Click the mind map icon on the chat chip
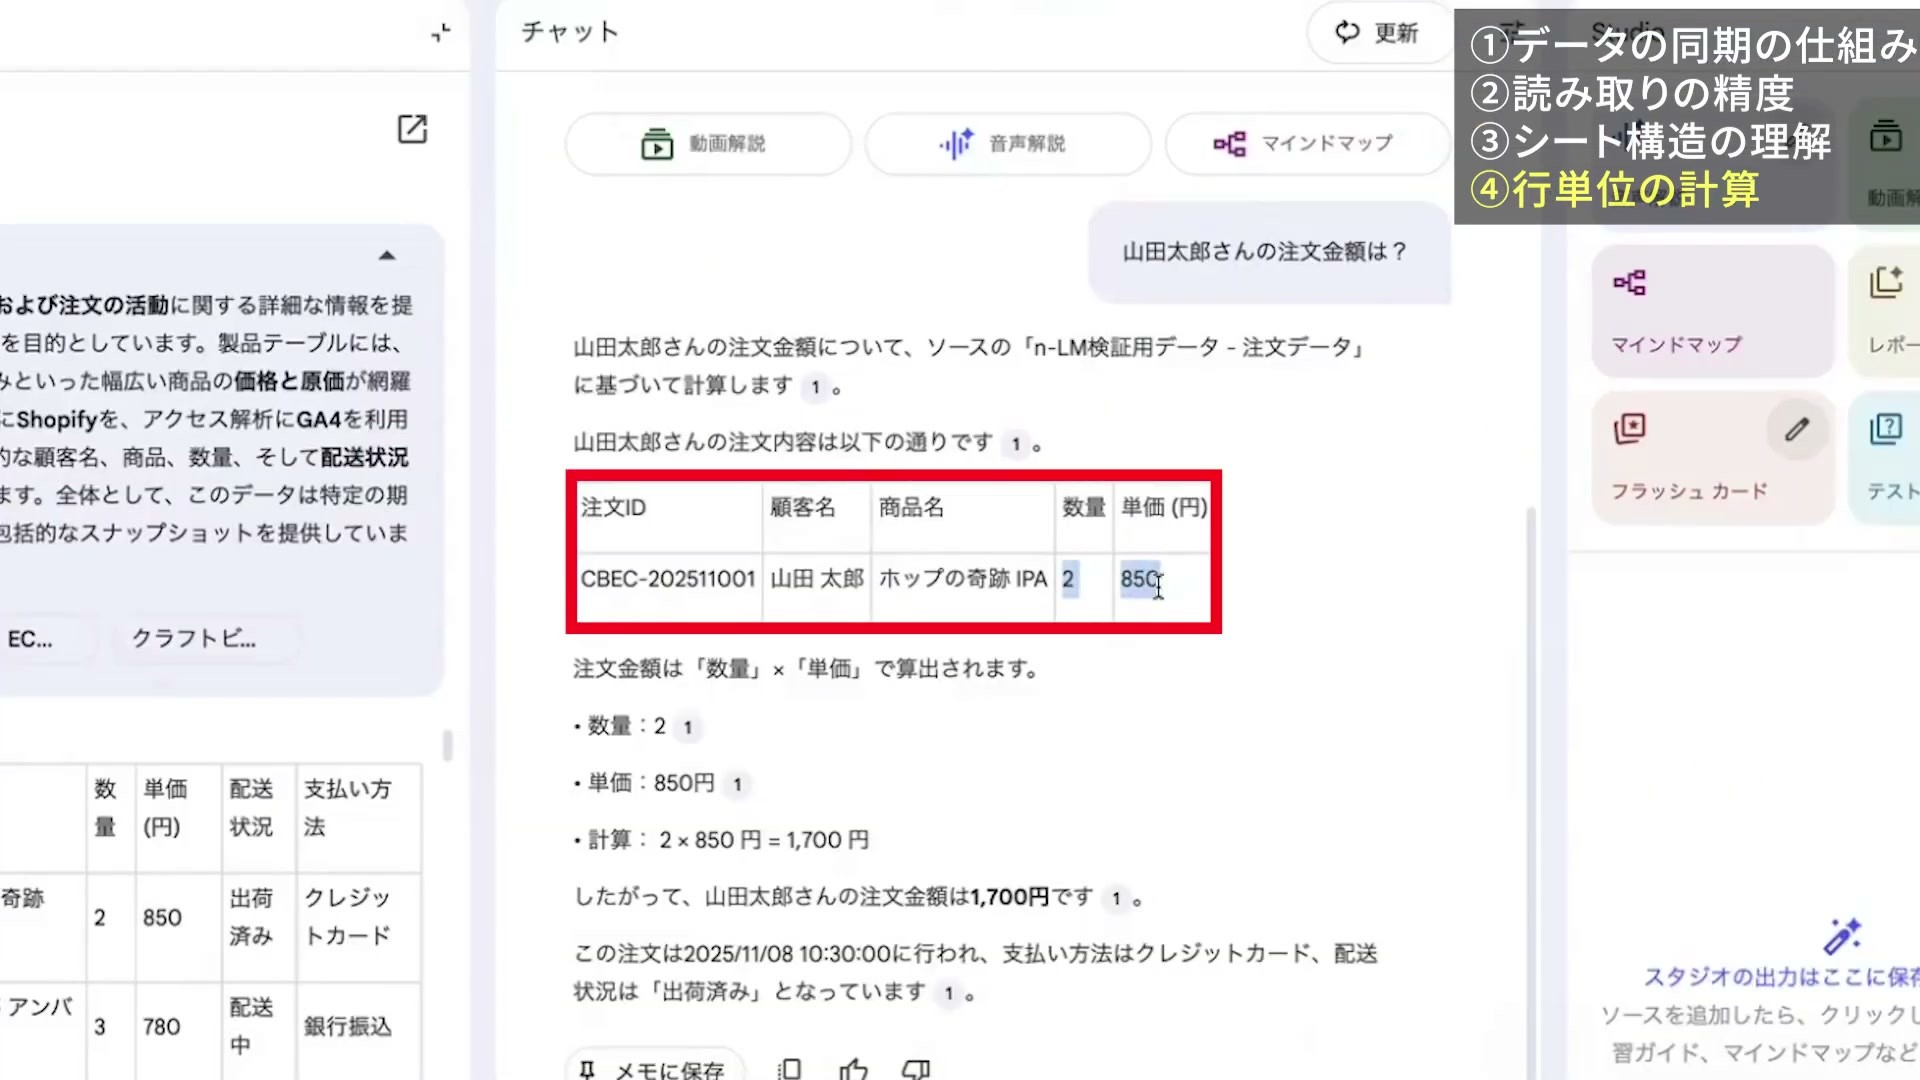Image resolution: width=1920 pixels, height=1080 pixels. click(x=1229, y=144)
